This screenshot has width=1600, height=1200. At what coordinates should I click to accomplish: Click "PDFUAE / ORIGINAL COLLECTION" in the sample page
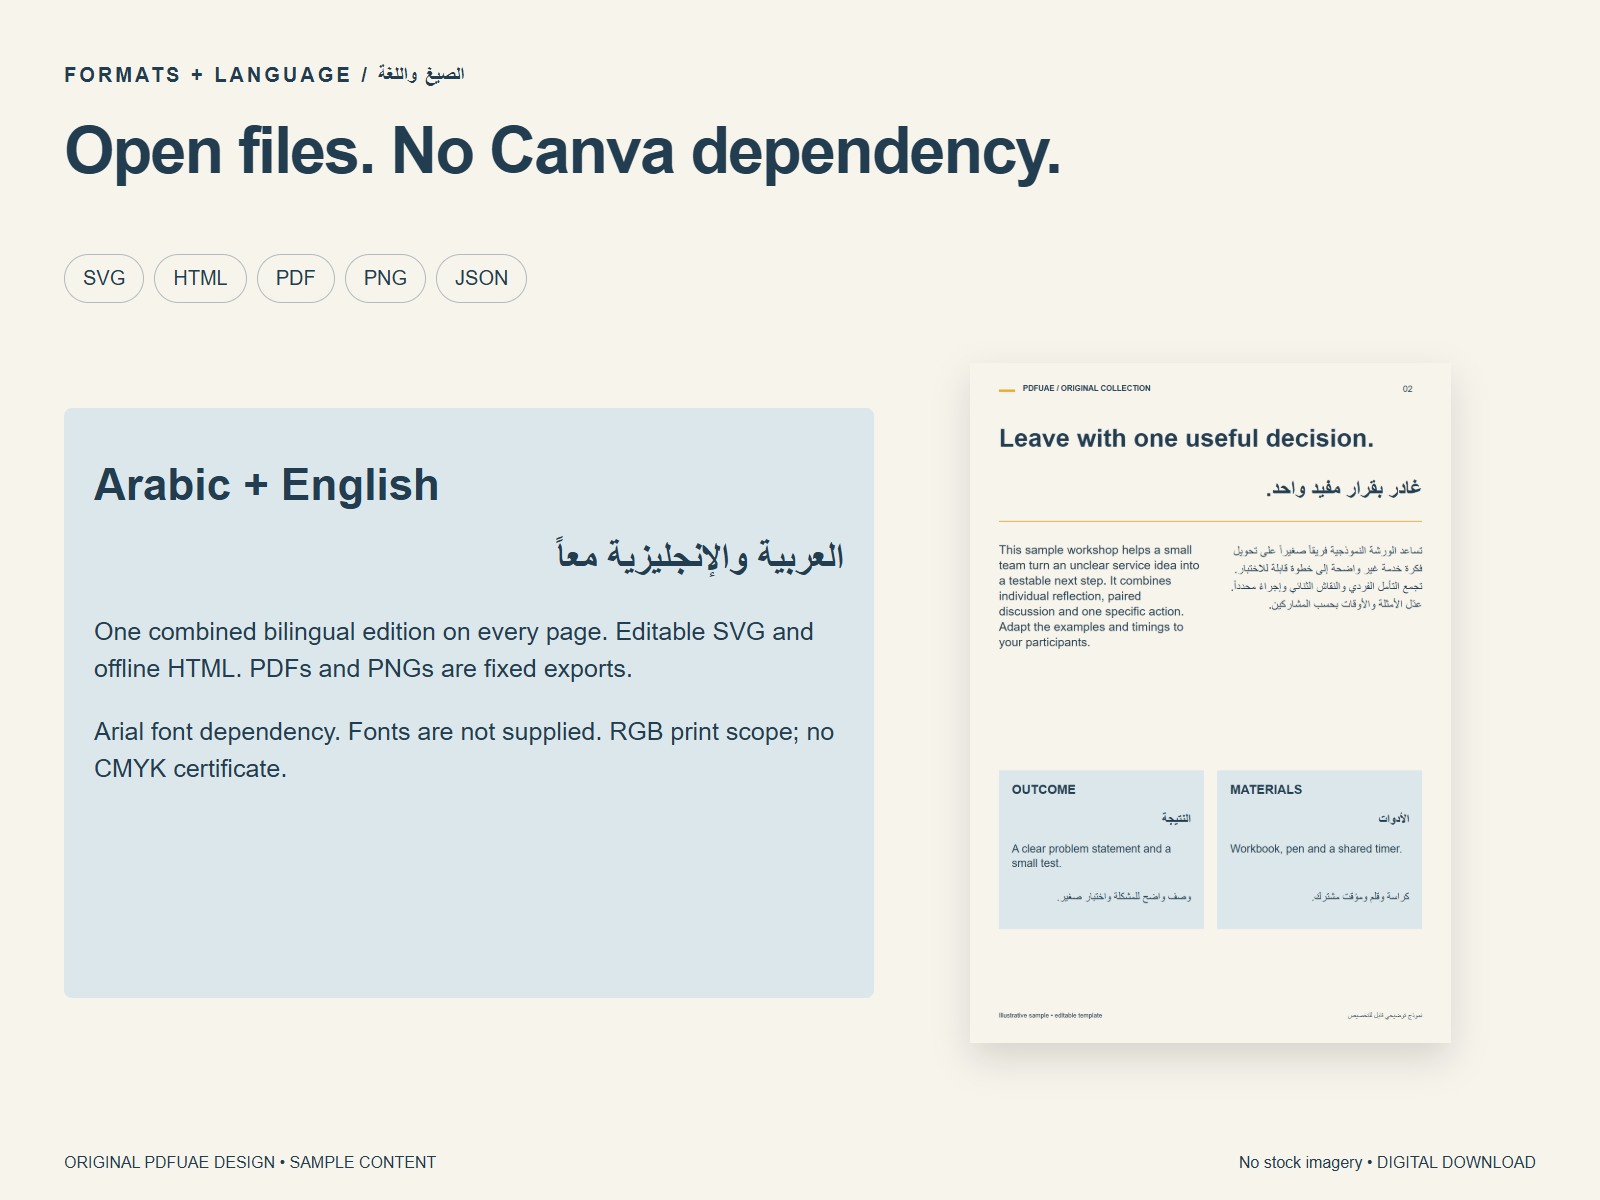click(x=1086, y=388)
